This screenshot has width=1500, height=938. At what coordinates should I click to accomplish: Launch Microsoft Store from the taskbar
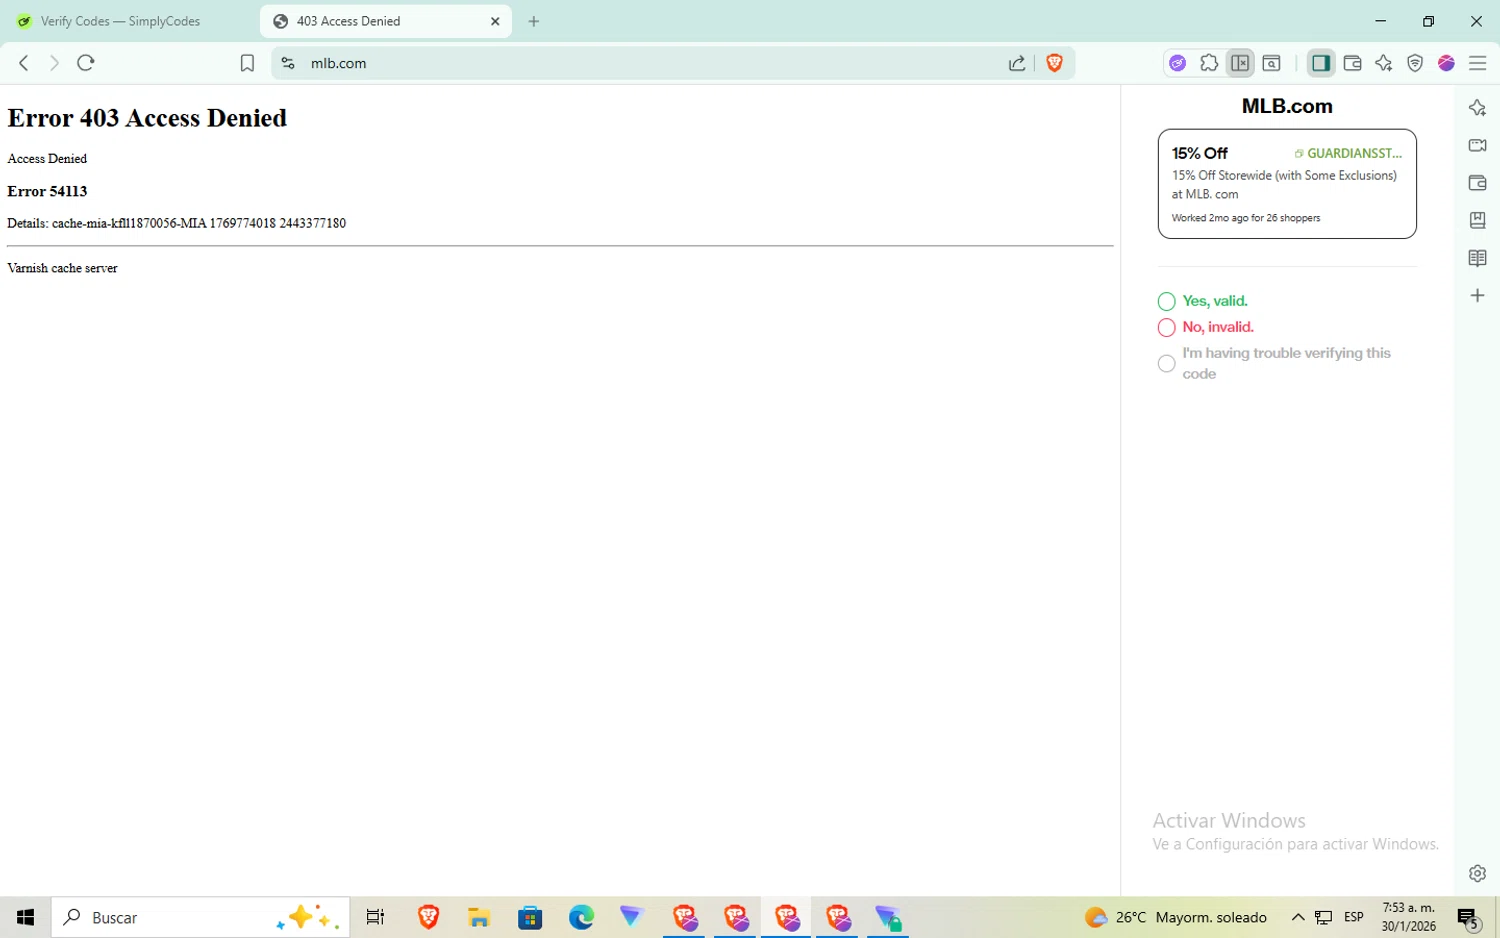point(530,917)
